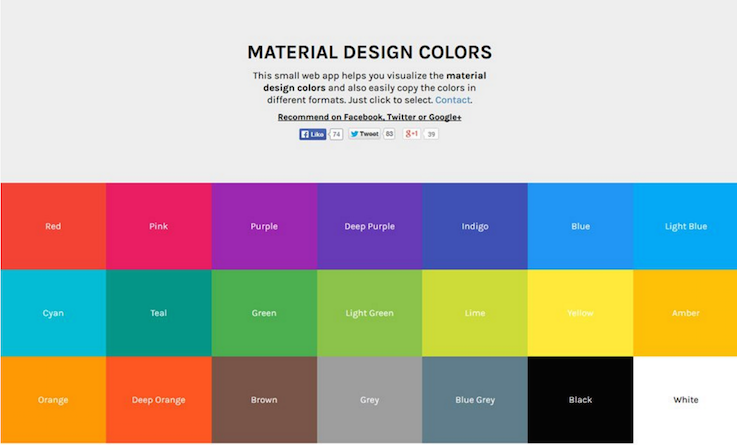Screen dimensions: 737x445
Task: Click the Google +1 button
Action: coord(412,134)
